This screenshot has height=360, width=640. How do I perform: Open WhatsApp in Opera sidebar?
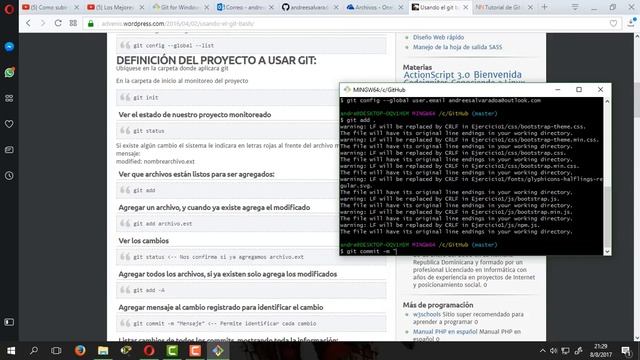click(9, 73)
